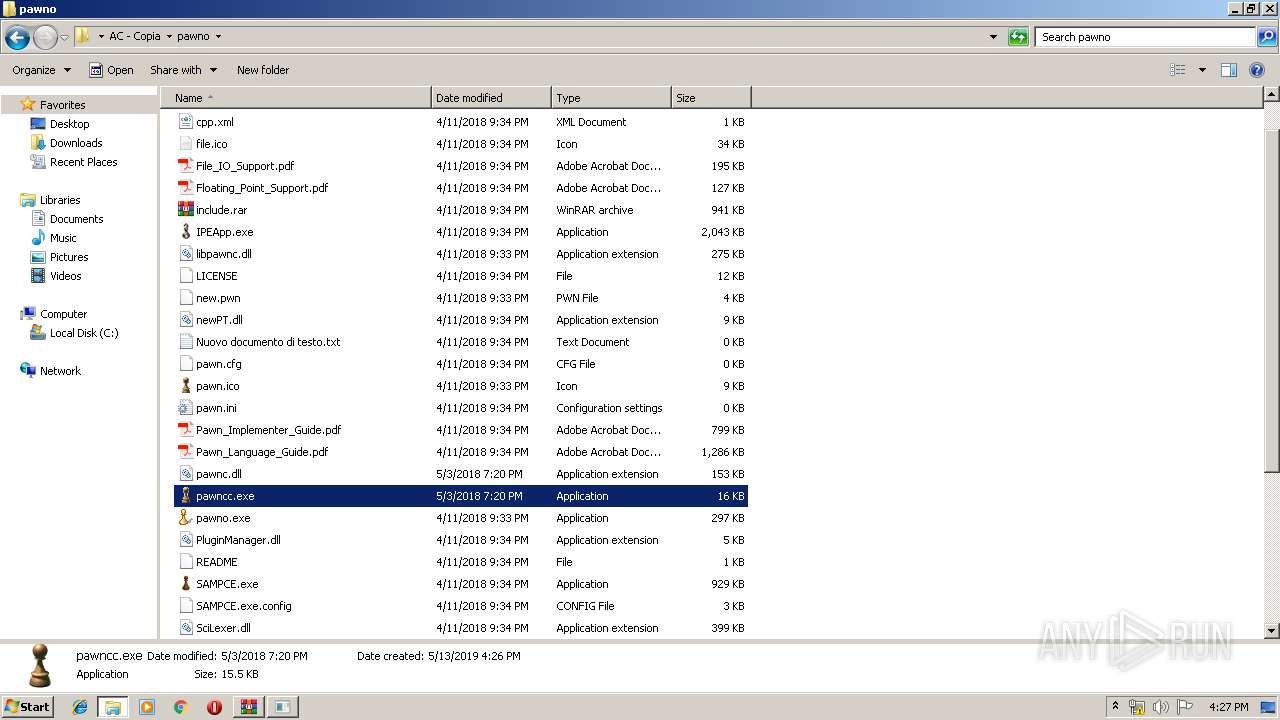The height and width of the screenshot is (720, 1280).
Task: Click the Open toolbar button
Action: coord(111,70)
